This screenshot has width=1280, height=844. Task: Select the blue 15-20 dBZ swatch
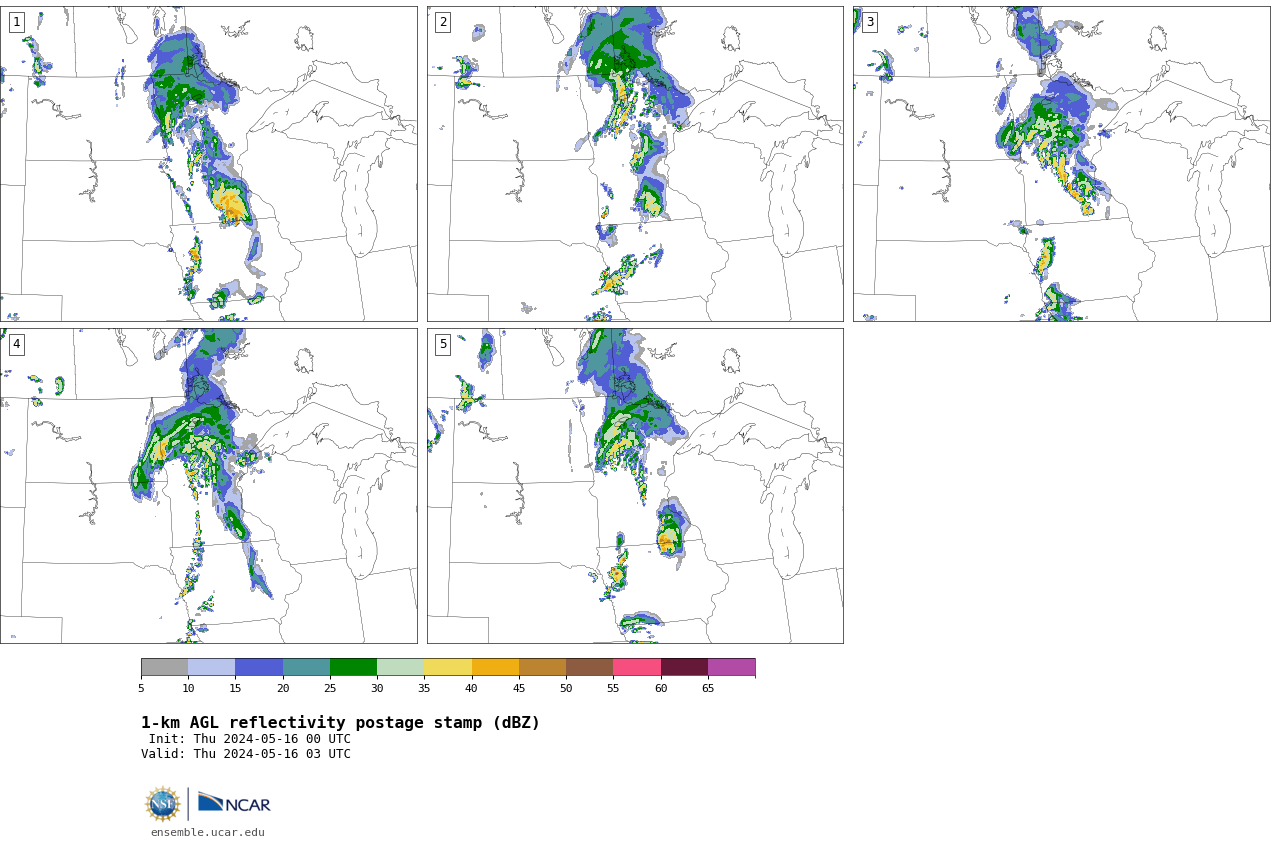tap(259, 667)
